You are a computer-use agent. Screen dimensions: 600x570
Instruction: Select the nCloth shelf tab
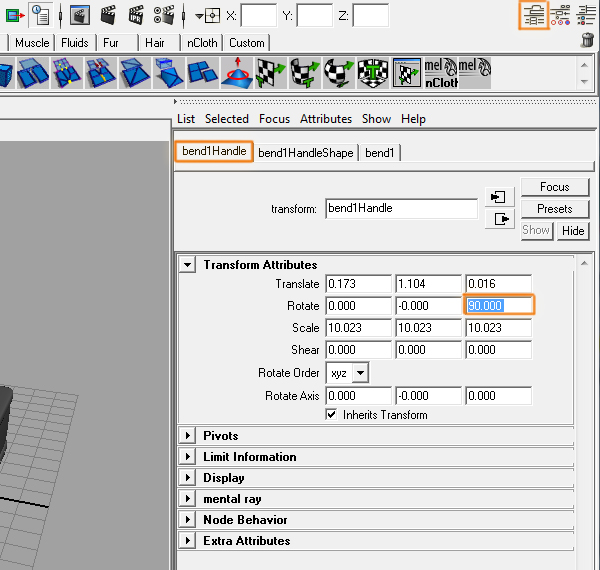200,43
